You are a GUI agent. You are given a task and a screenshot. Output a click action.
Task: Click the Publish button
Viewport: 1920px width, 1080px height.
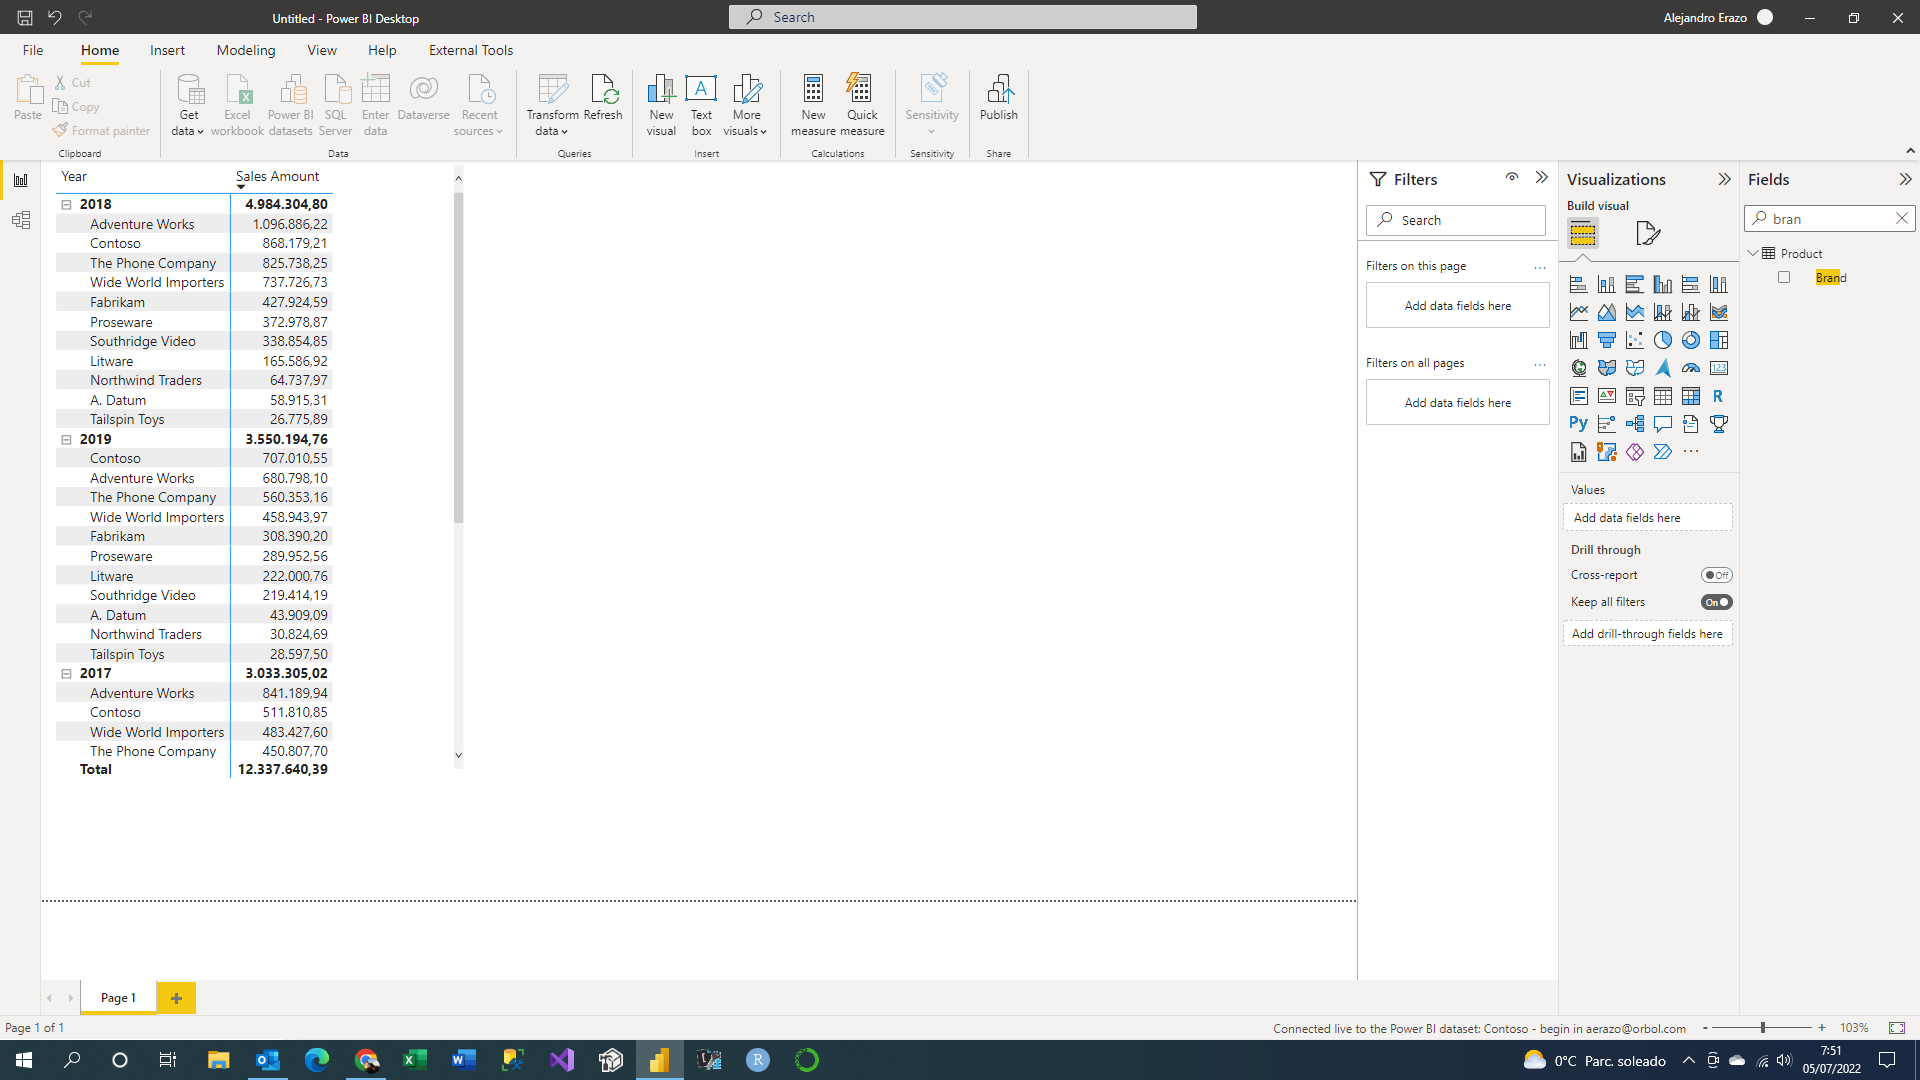coord(999,98)
